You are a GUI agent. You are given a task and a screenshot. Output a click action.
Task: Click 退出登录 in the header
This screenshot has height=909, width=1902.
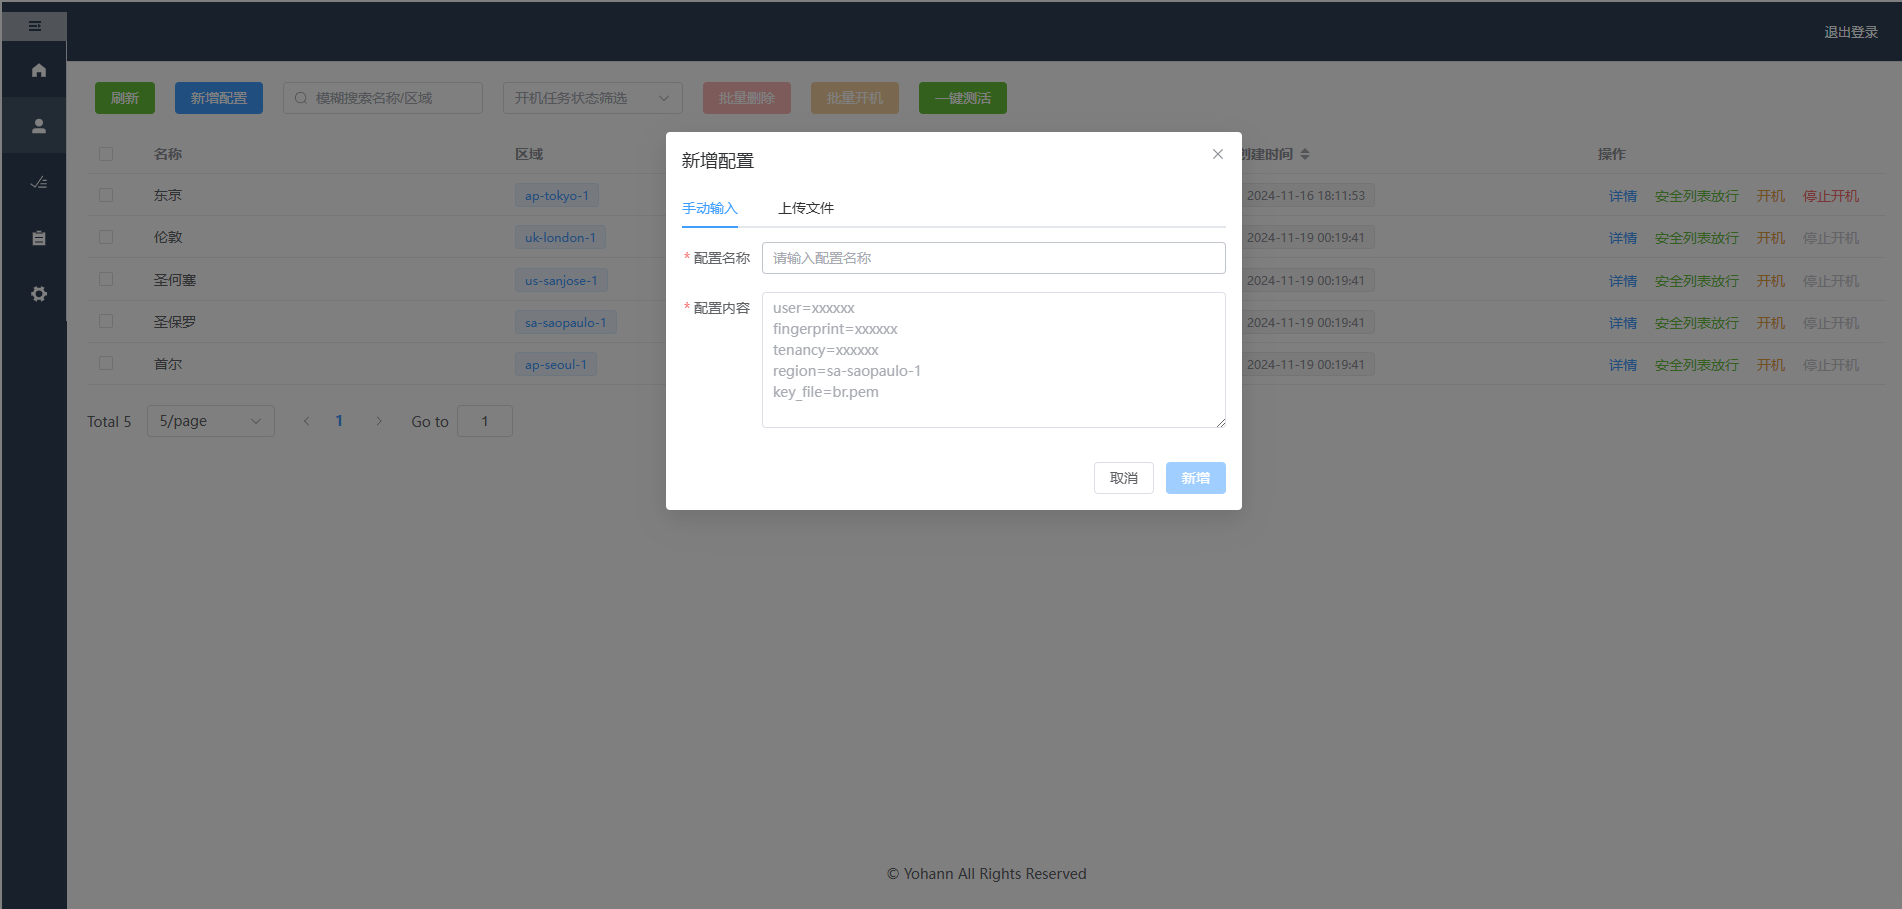1851,32
